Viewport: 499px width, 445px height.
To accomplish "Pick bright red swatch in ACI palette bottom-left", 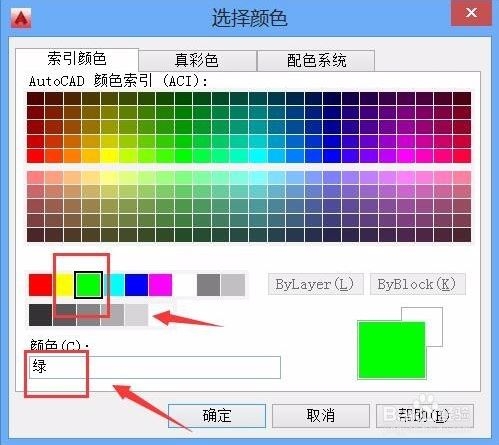I will (36, 156).
